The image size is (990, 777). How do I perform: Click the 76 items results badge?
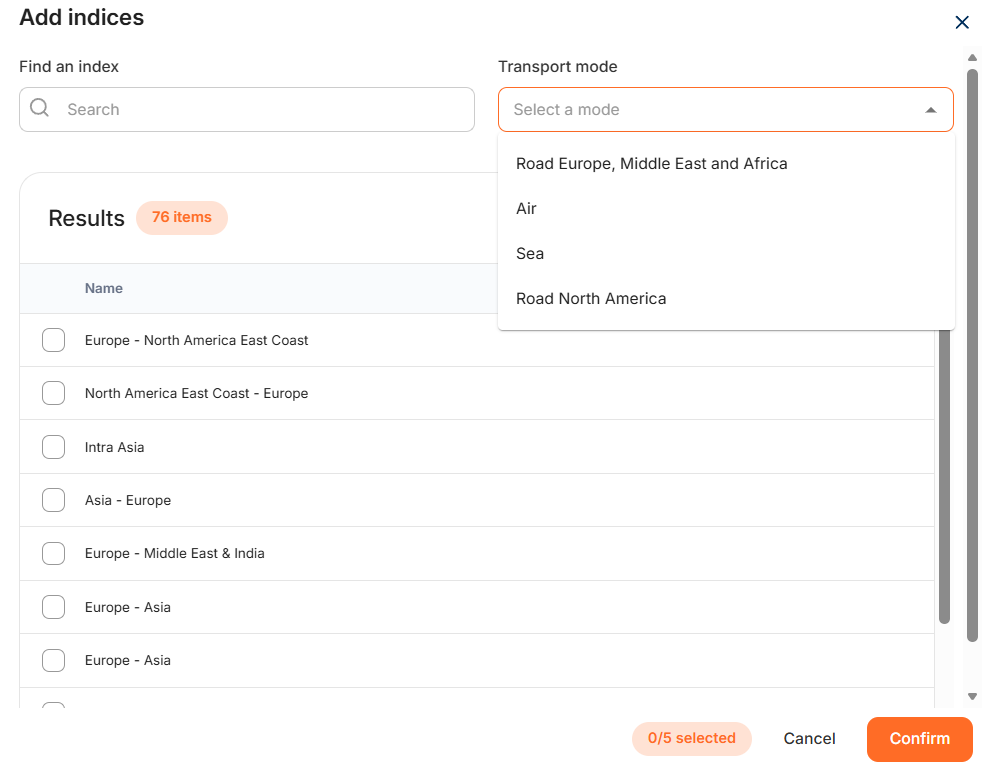pyautogui.click(x=182, y=218)
